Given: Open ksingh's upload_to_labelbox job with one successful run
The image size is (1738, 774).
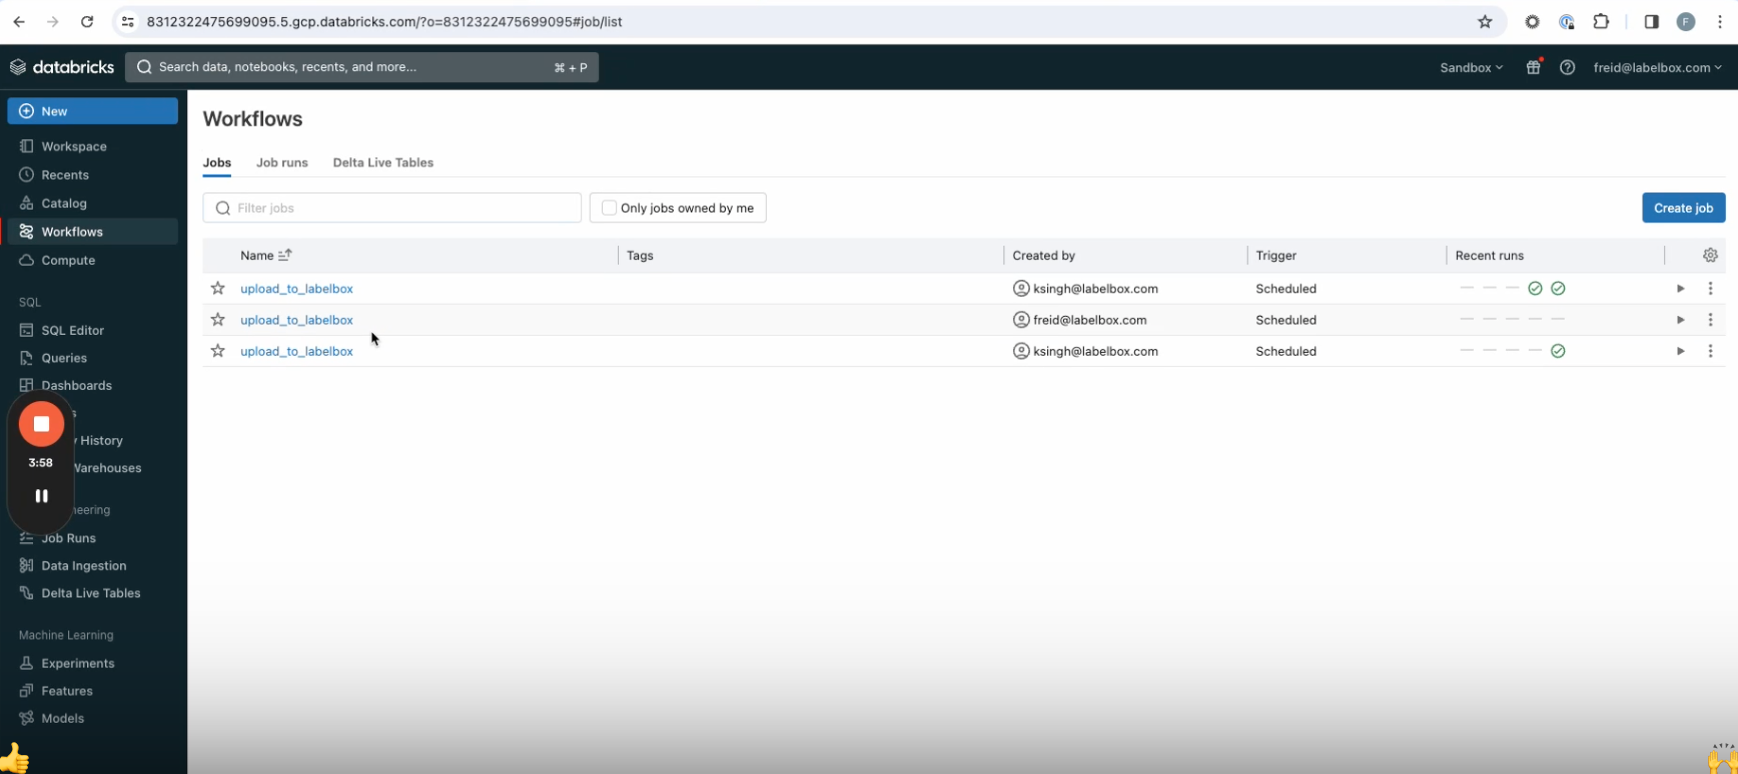Looking at the screenshot, I should 296,351.
